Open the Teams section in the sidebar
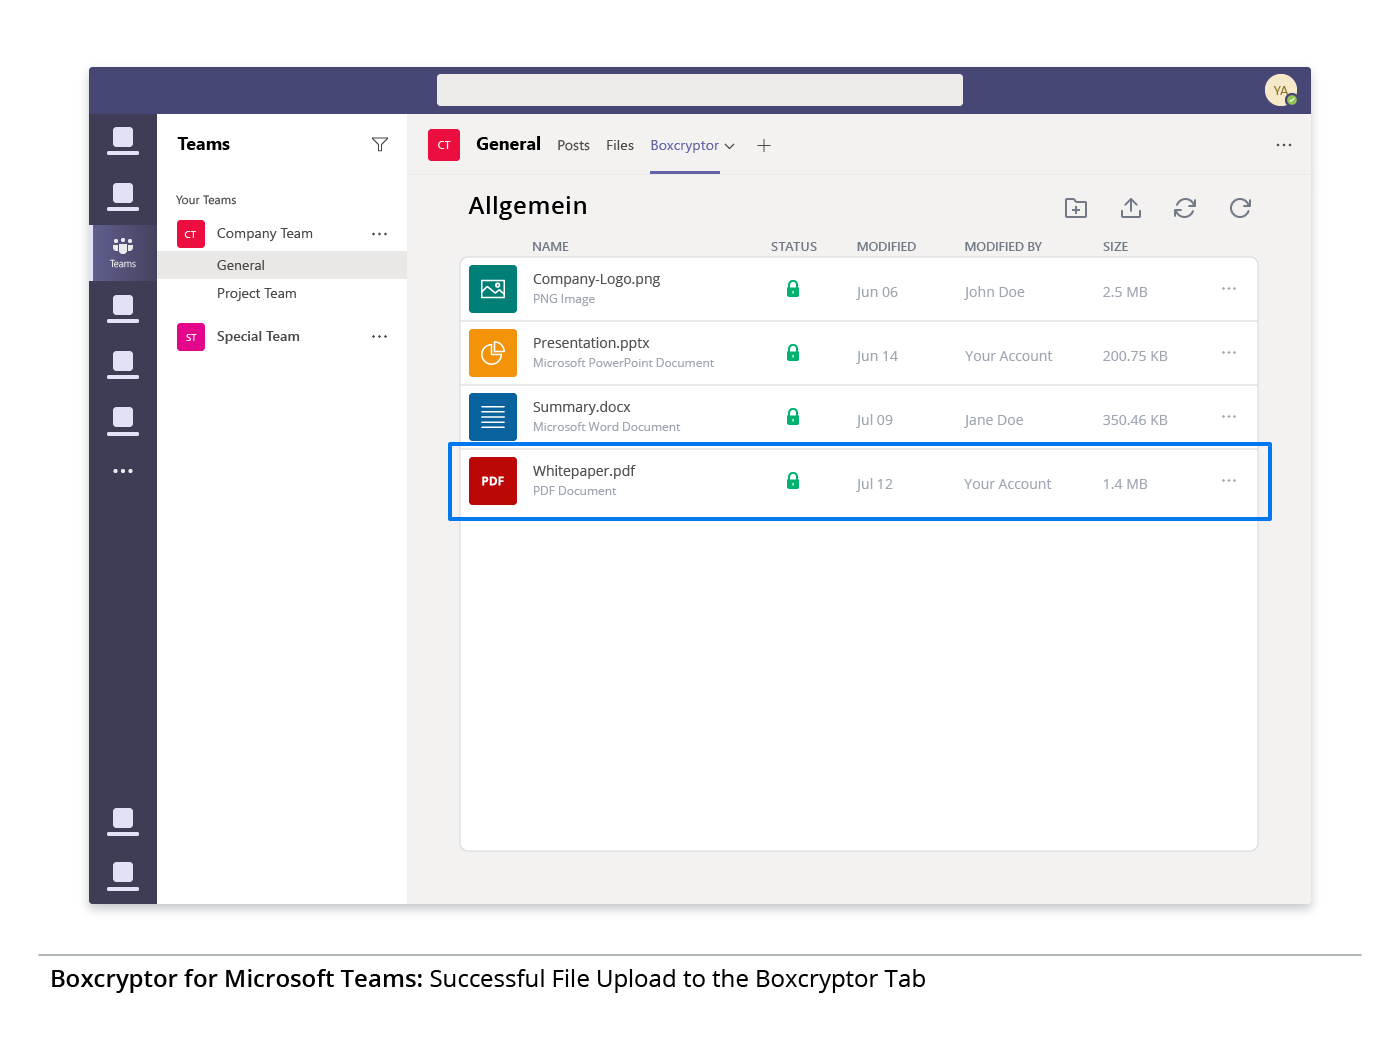Image resolution: width=1400 pixels, height=1050 pixels. click(123, 252)
